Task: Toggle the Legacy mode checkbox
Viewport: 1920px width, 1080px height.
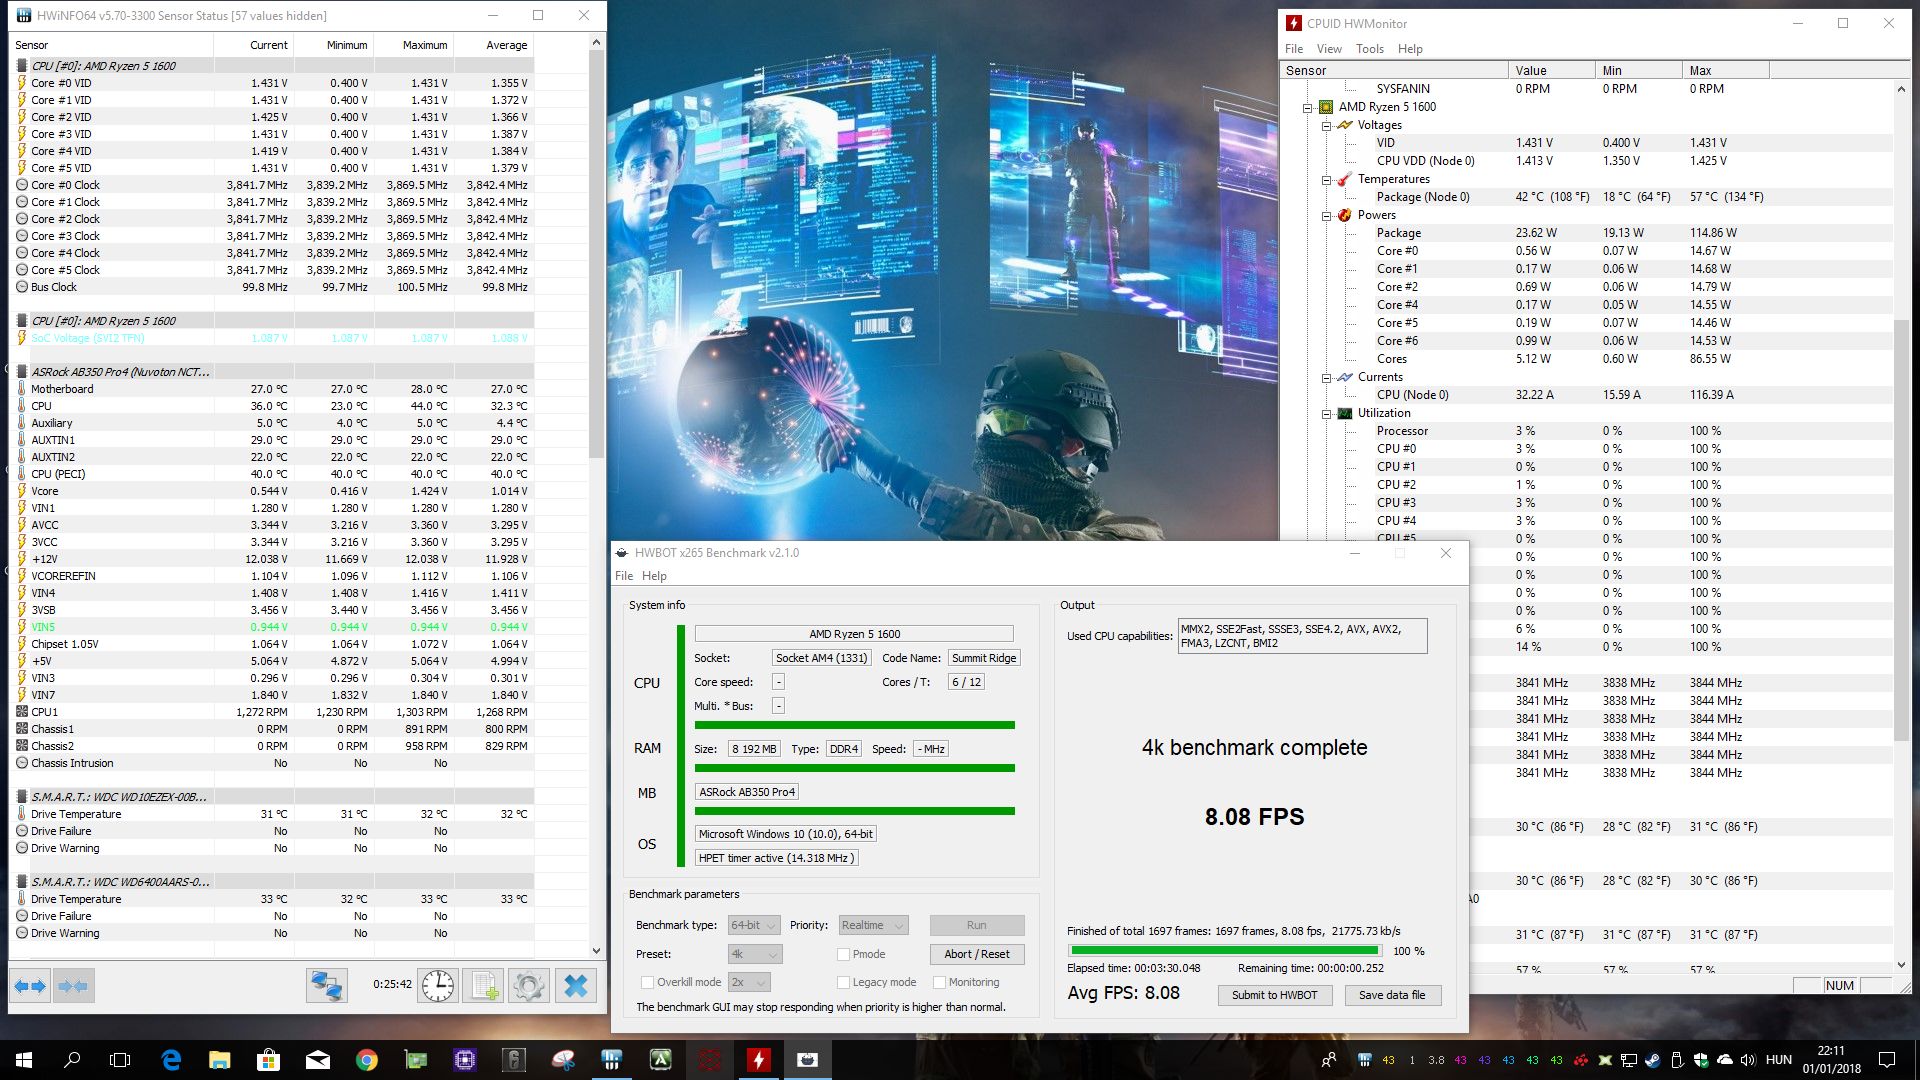Action: coord(843,982)
